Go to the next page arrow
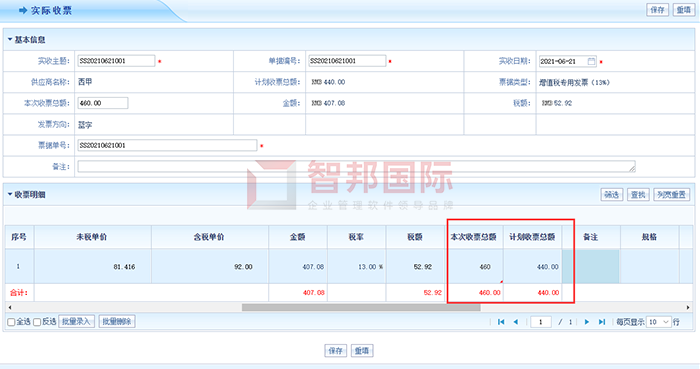The image size is (700, 369). (x=587, y=322)
